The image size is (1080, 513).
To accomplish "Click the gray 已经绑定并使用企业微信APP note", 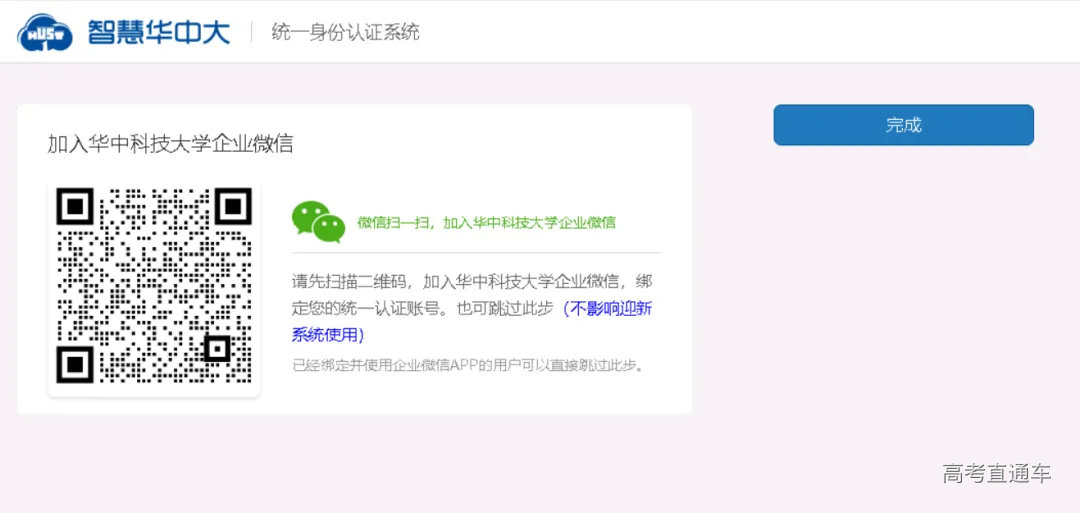I will (x=470, y=365).
